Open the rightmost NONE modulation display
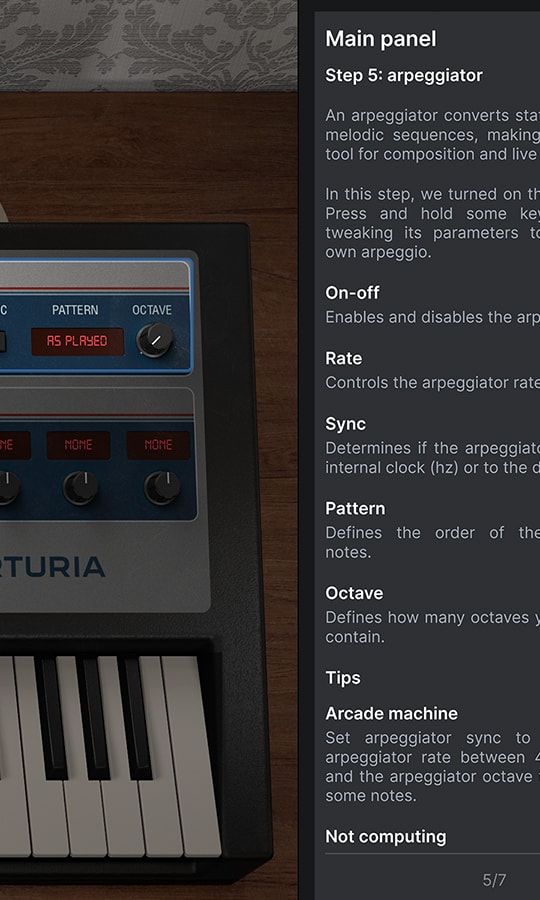 (158, 445)
